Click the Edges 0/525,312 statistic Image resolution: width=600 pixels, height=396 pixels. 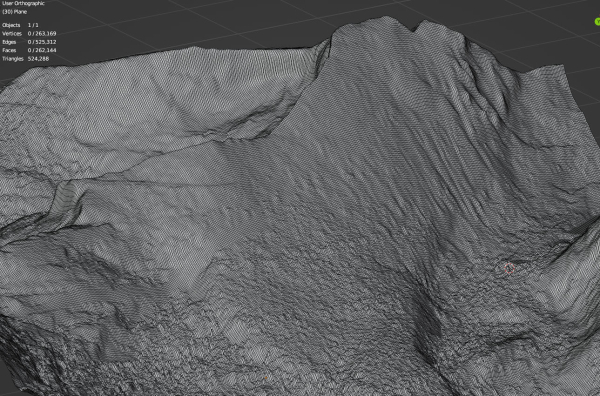(29, 42)
